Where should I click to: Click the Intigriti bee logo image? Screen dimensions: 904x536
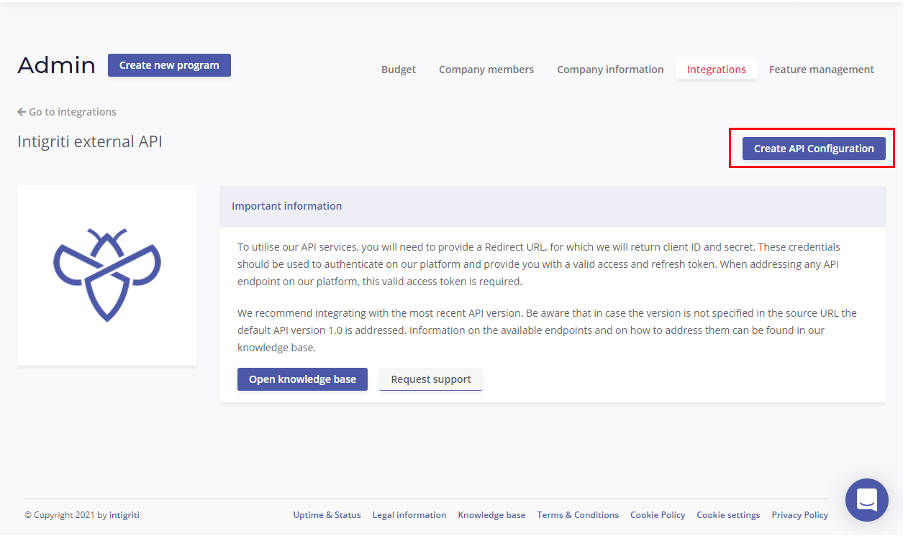point(107,275)
